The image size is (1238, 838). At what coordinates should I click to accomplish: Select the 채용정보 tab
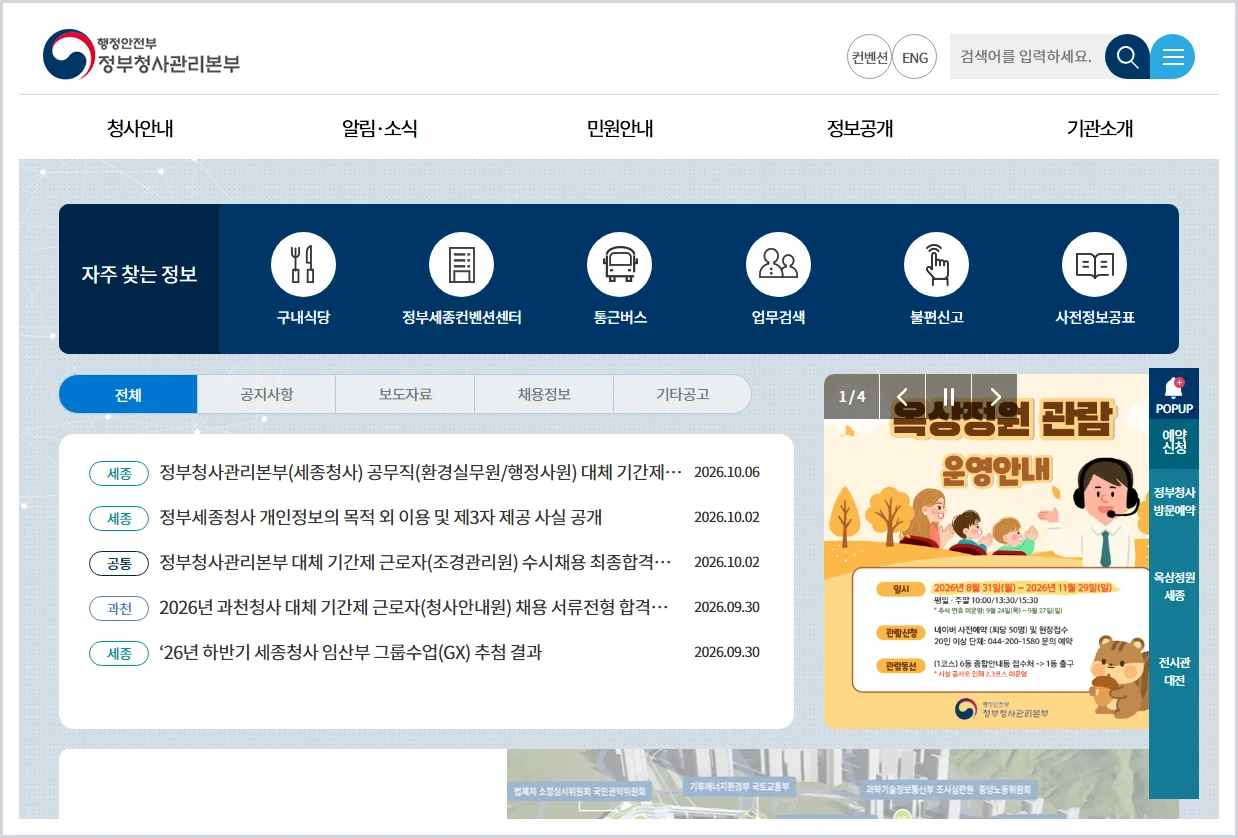coord(544,394)
